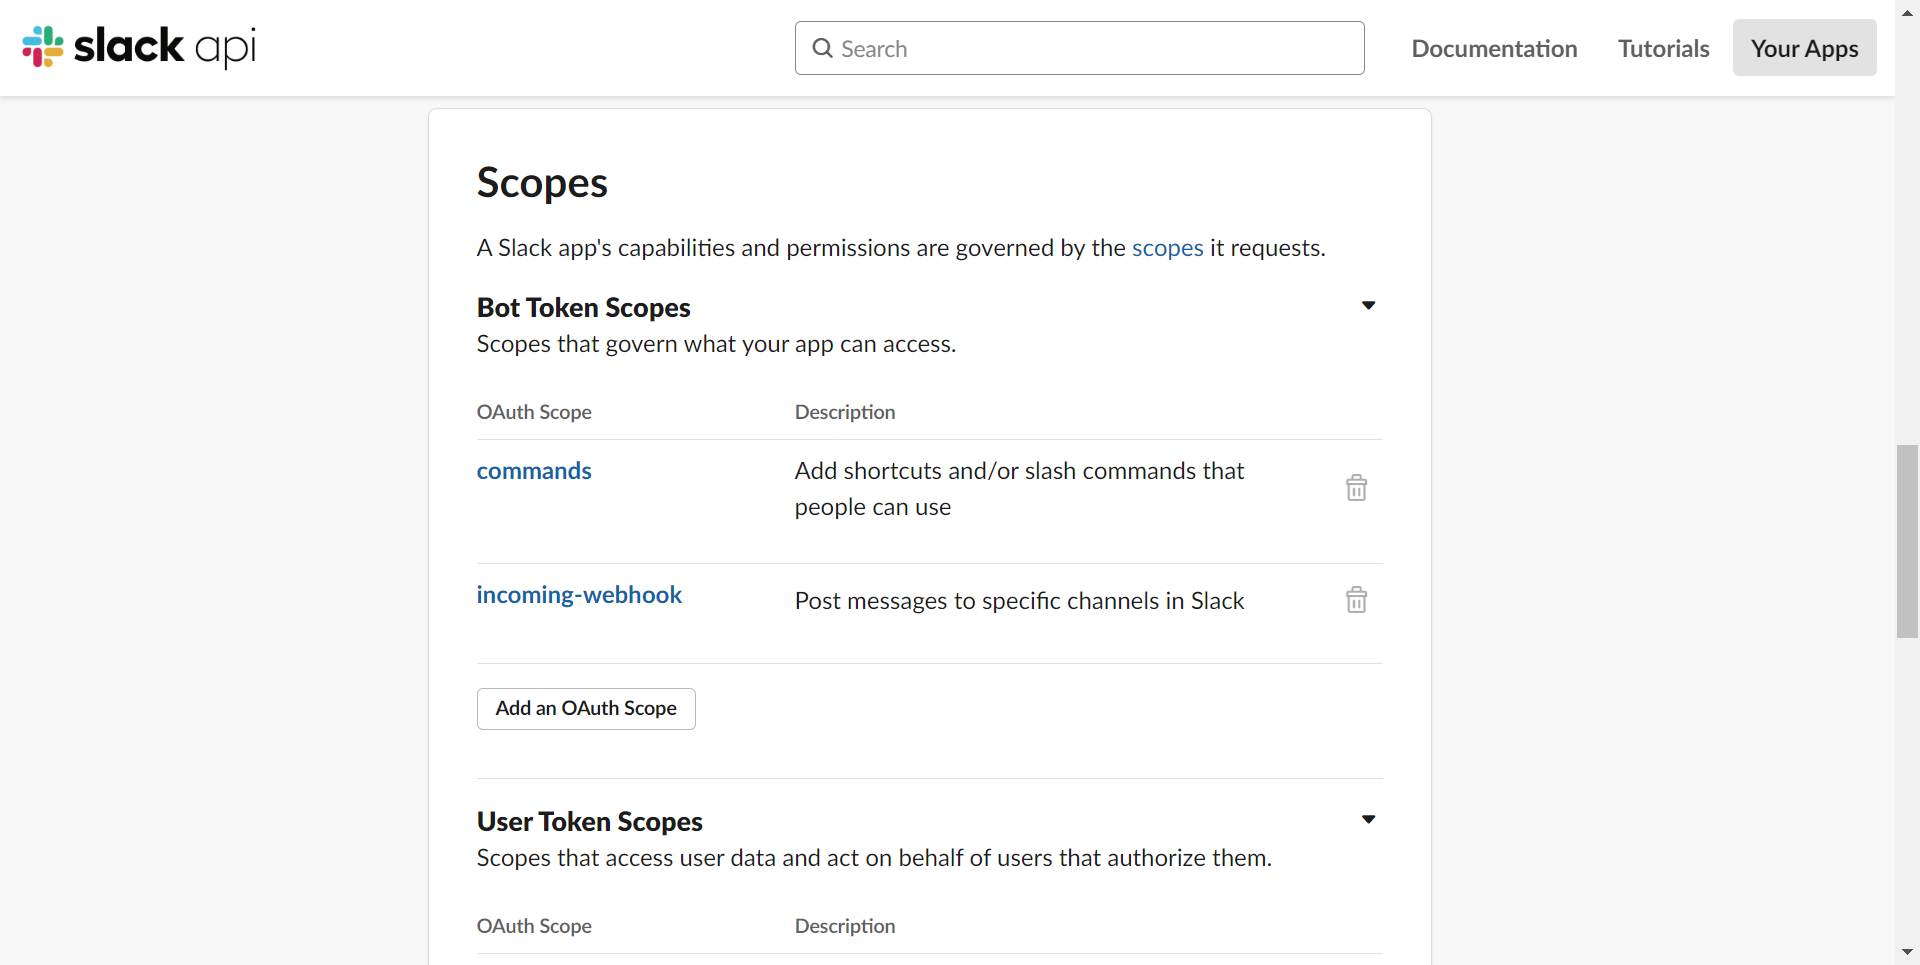Open the Documentation menu item

point(1494,48)
